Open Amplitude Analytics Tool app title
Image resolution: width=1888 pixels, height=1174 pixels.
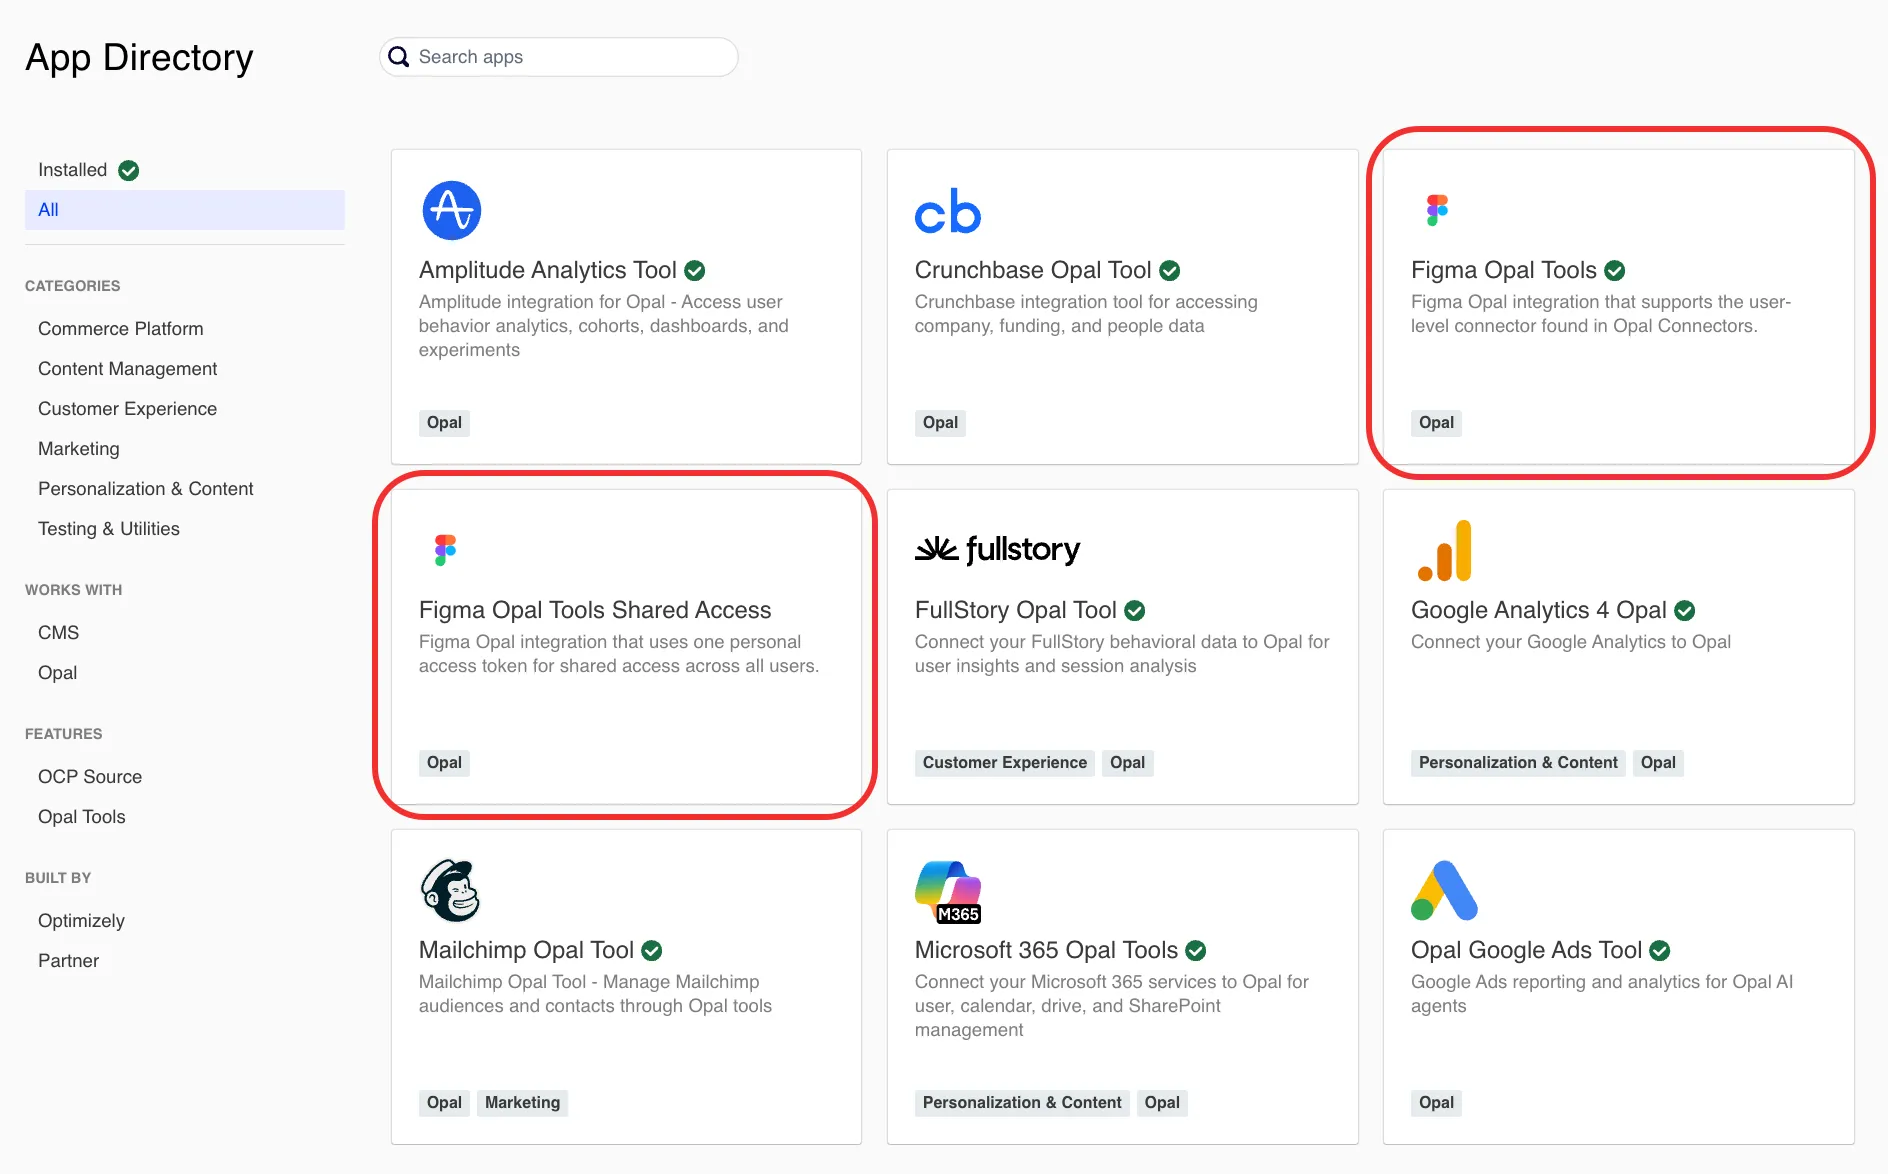(548, 270)
